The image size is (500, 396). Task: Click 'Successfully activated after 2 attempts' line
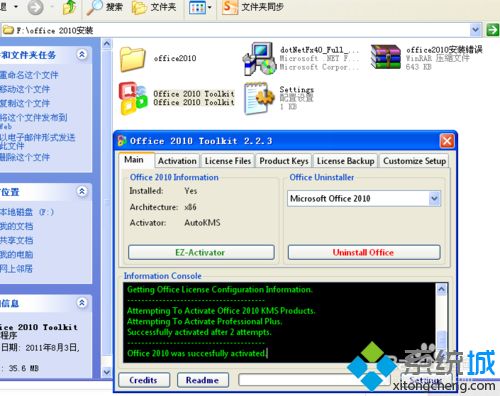[x=199, y=332]
